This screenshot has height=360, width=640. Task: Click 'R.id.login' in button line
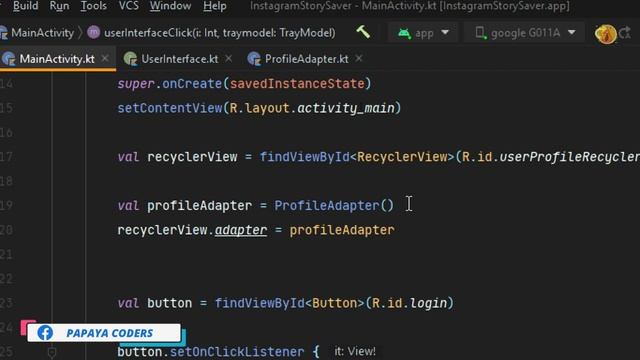click(410, 303)
